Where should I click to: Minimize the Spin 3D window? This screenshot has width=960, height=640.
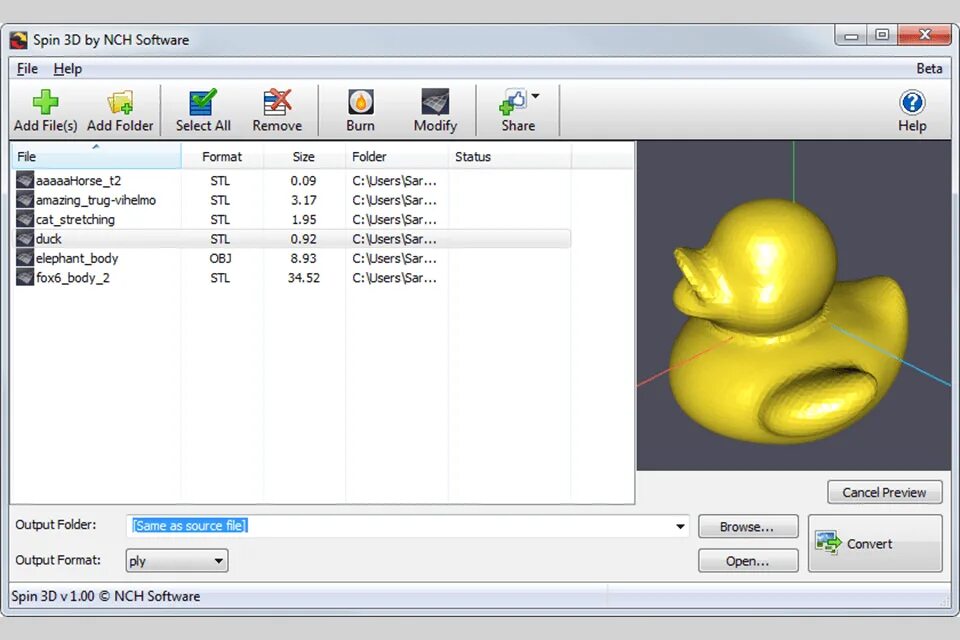[850, 36]
